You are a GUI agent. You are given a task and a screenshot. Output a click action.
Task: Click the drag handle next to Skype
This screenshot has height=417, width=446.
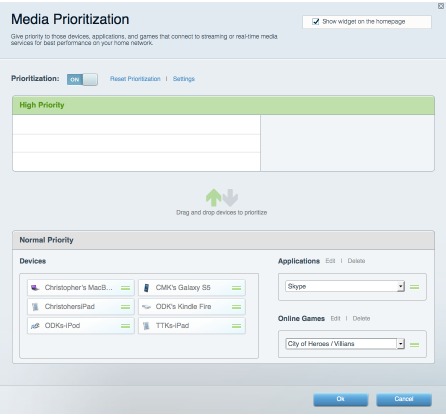[414, 287]
